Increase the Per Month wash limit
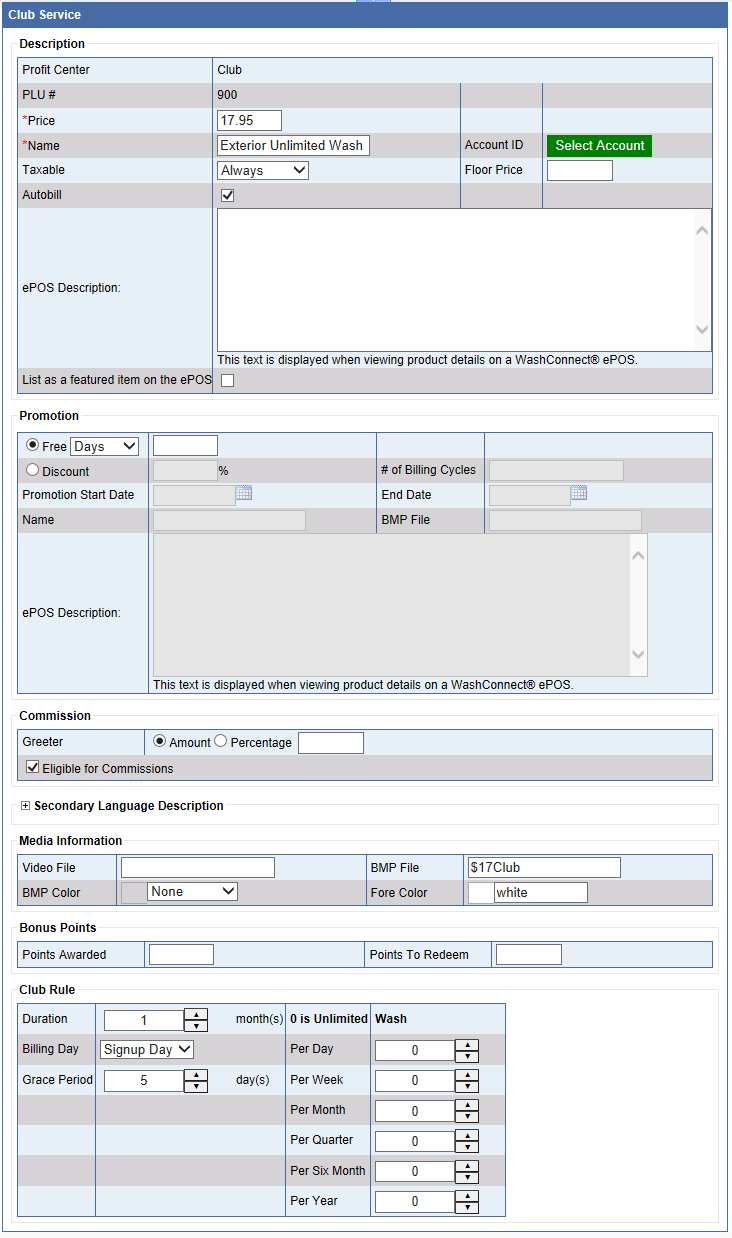Screen dimensions: 732x1238 tap(466, 1105)
